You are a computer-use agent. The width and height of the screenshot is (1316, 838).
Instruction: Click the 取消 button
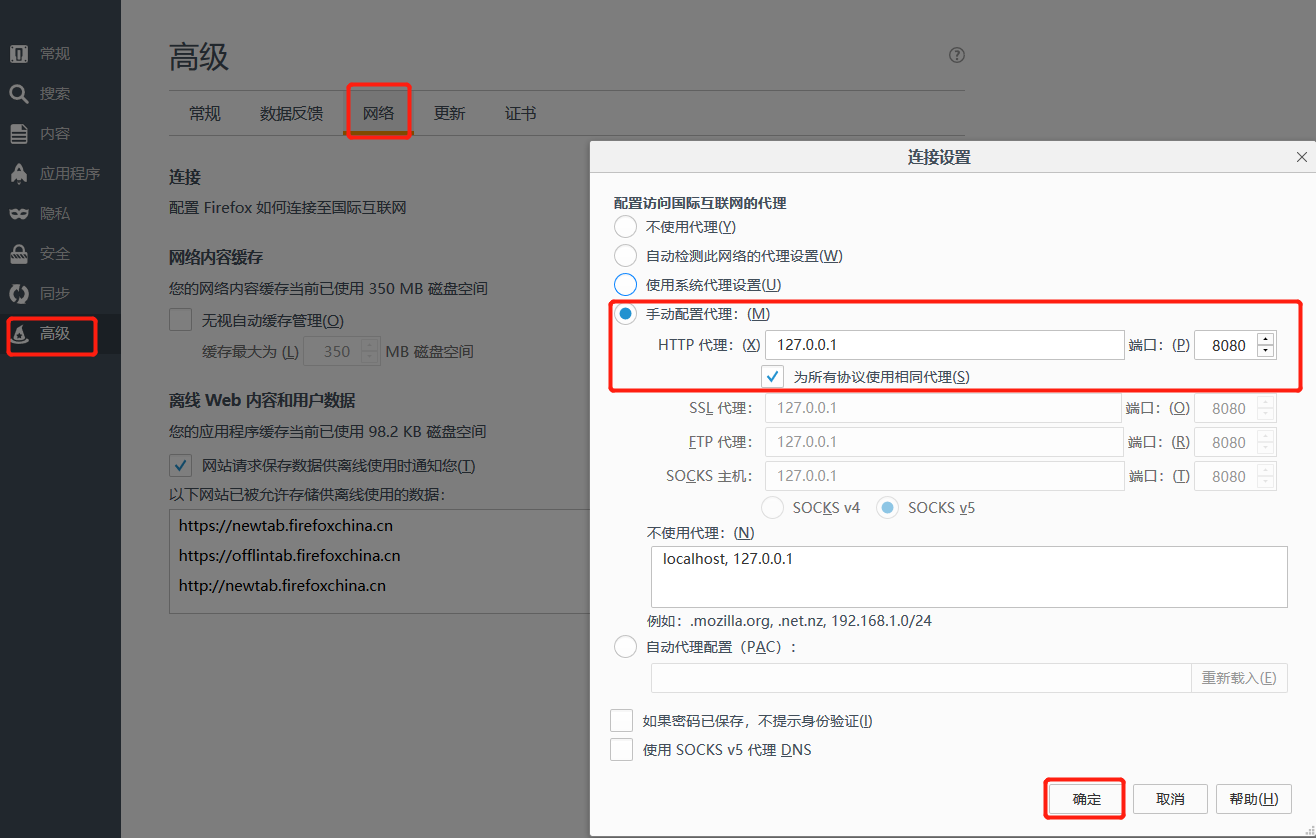pyautogui.click(x=1171, y=799)
